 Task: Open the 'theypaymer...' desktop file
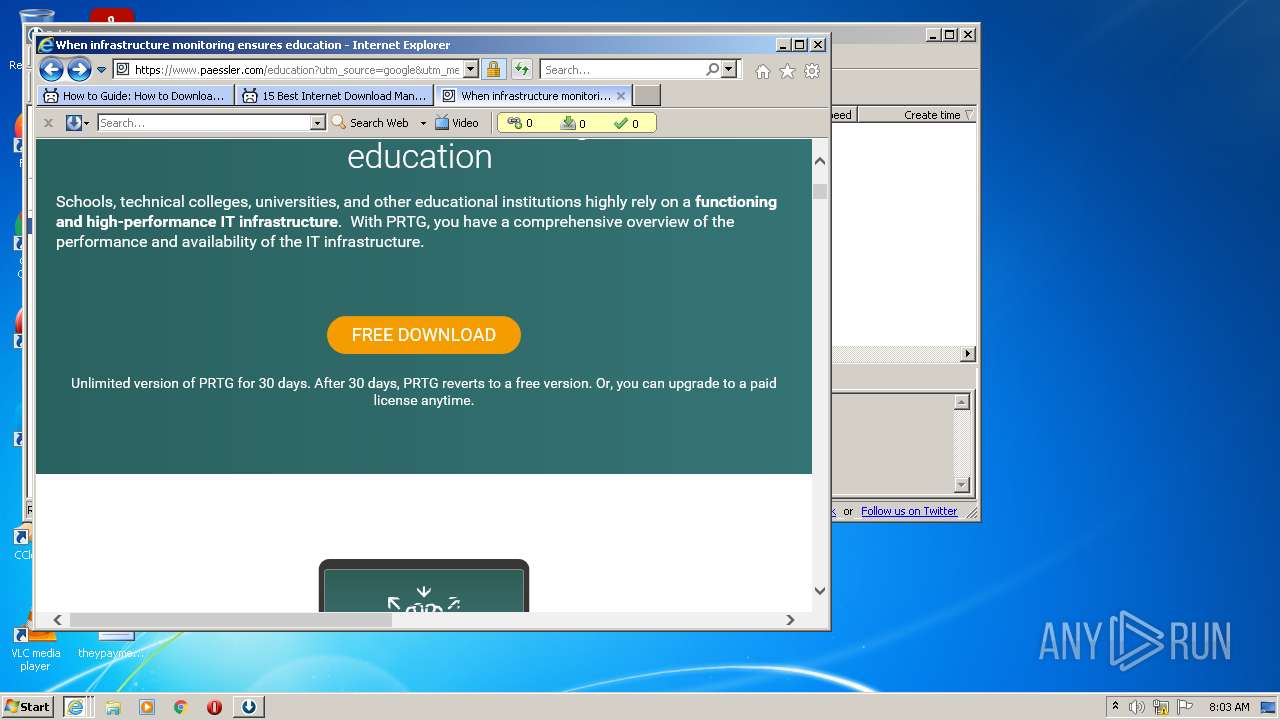pyautogui.click(x=111, y=645)
